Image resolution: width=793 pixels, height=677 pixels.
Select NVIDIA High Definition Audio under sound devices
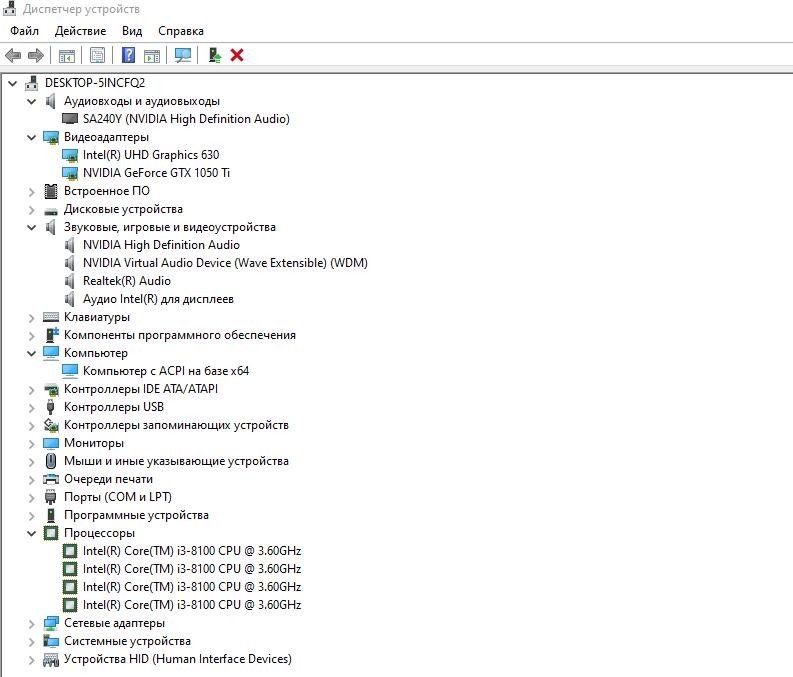pos(161,245)
